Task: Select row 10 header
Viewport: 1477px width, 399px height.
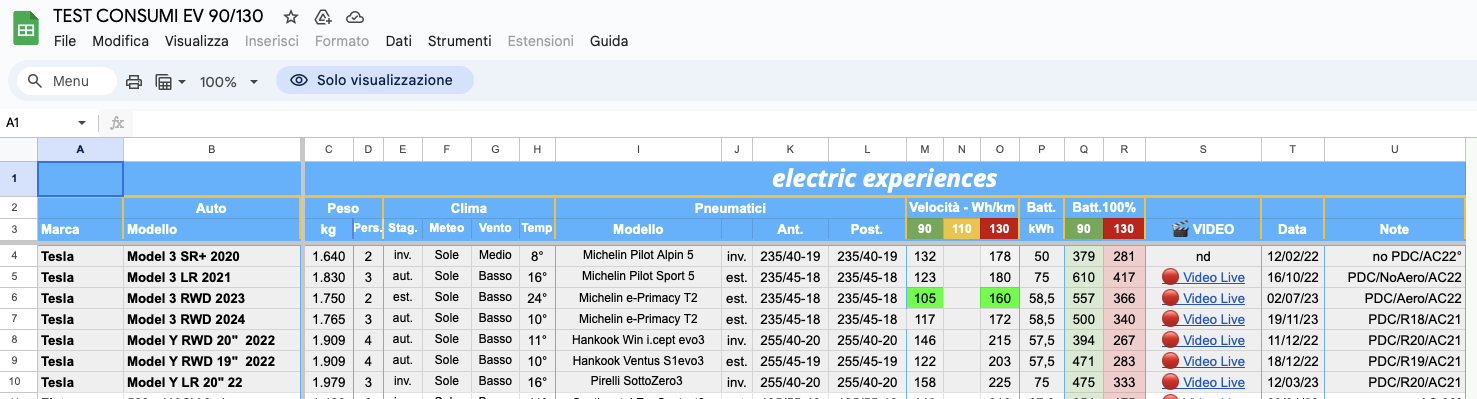Action: [x=18, y=382]
